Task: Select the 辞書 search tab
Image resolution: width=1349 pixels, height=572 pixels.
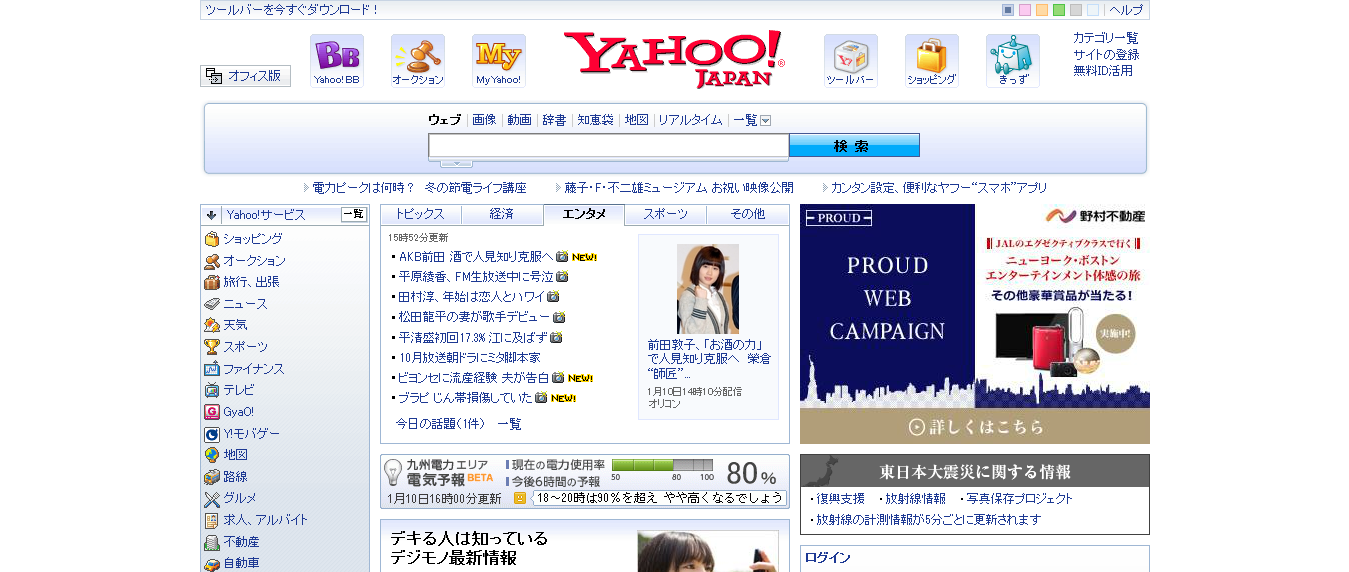Action: pyautogui.click(x=554, y=120)
